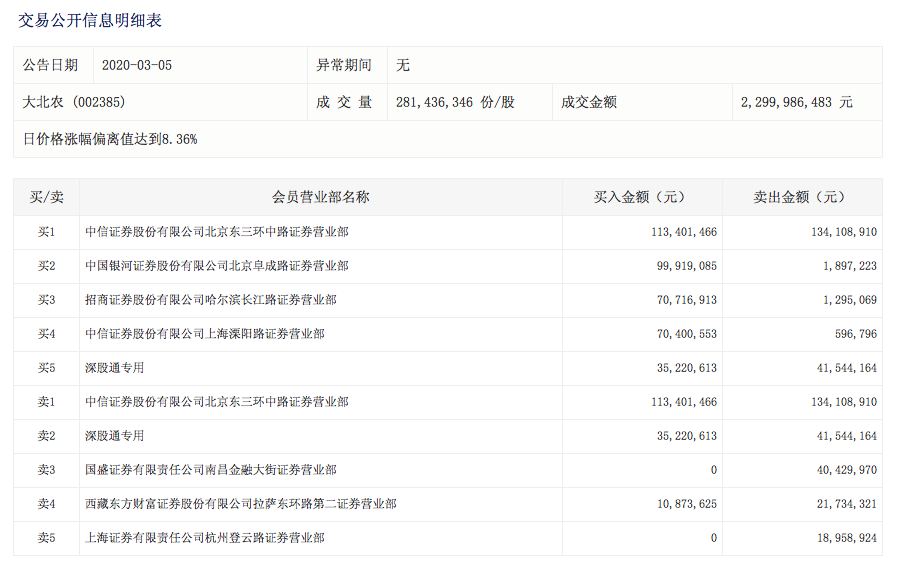Select the announcement date 2020-03-05

(137, 65)
